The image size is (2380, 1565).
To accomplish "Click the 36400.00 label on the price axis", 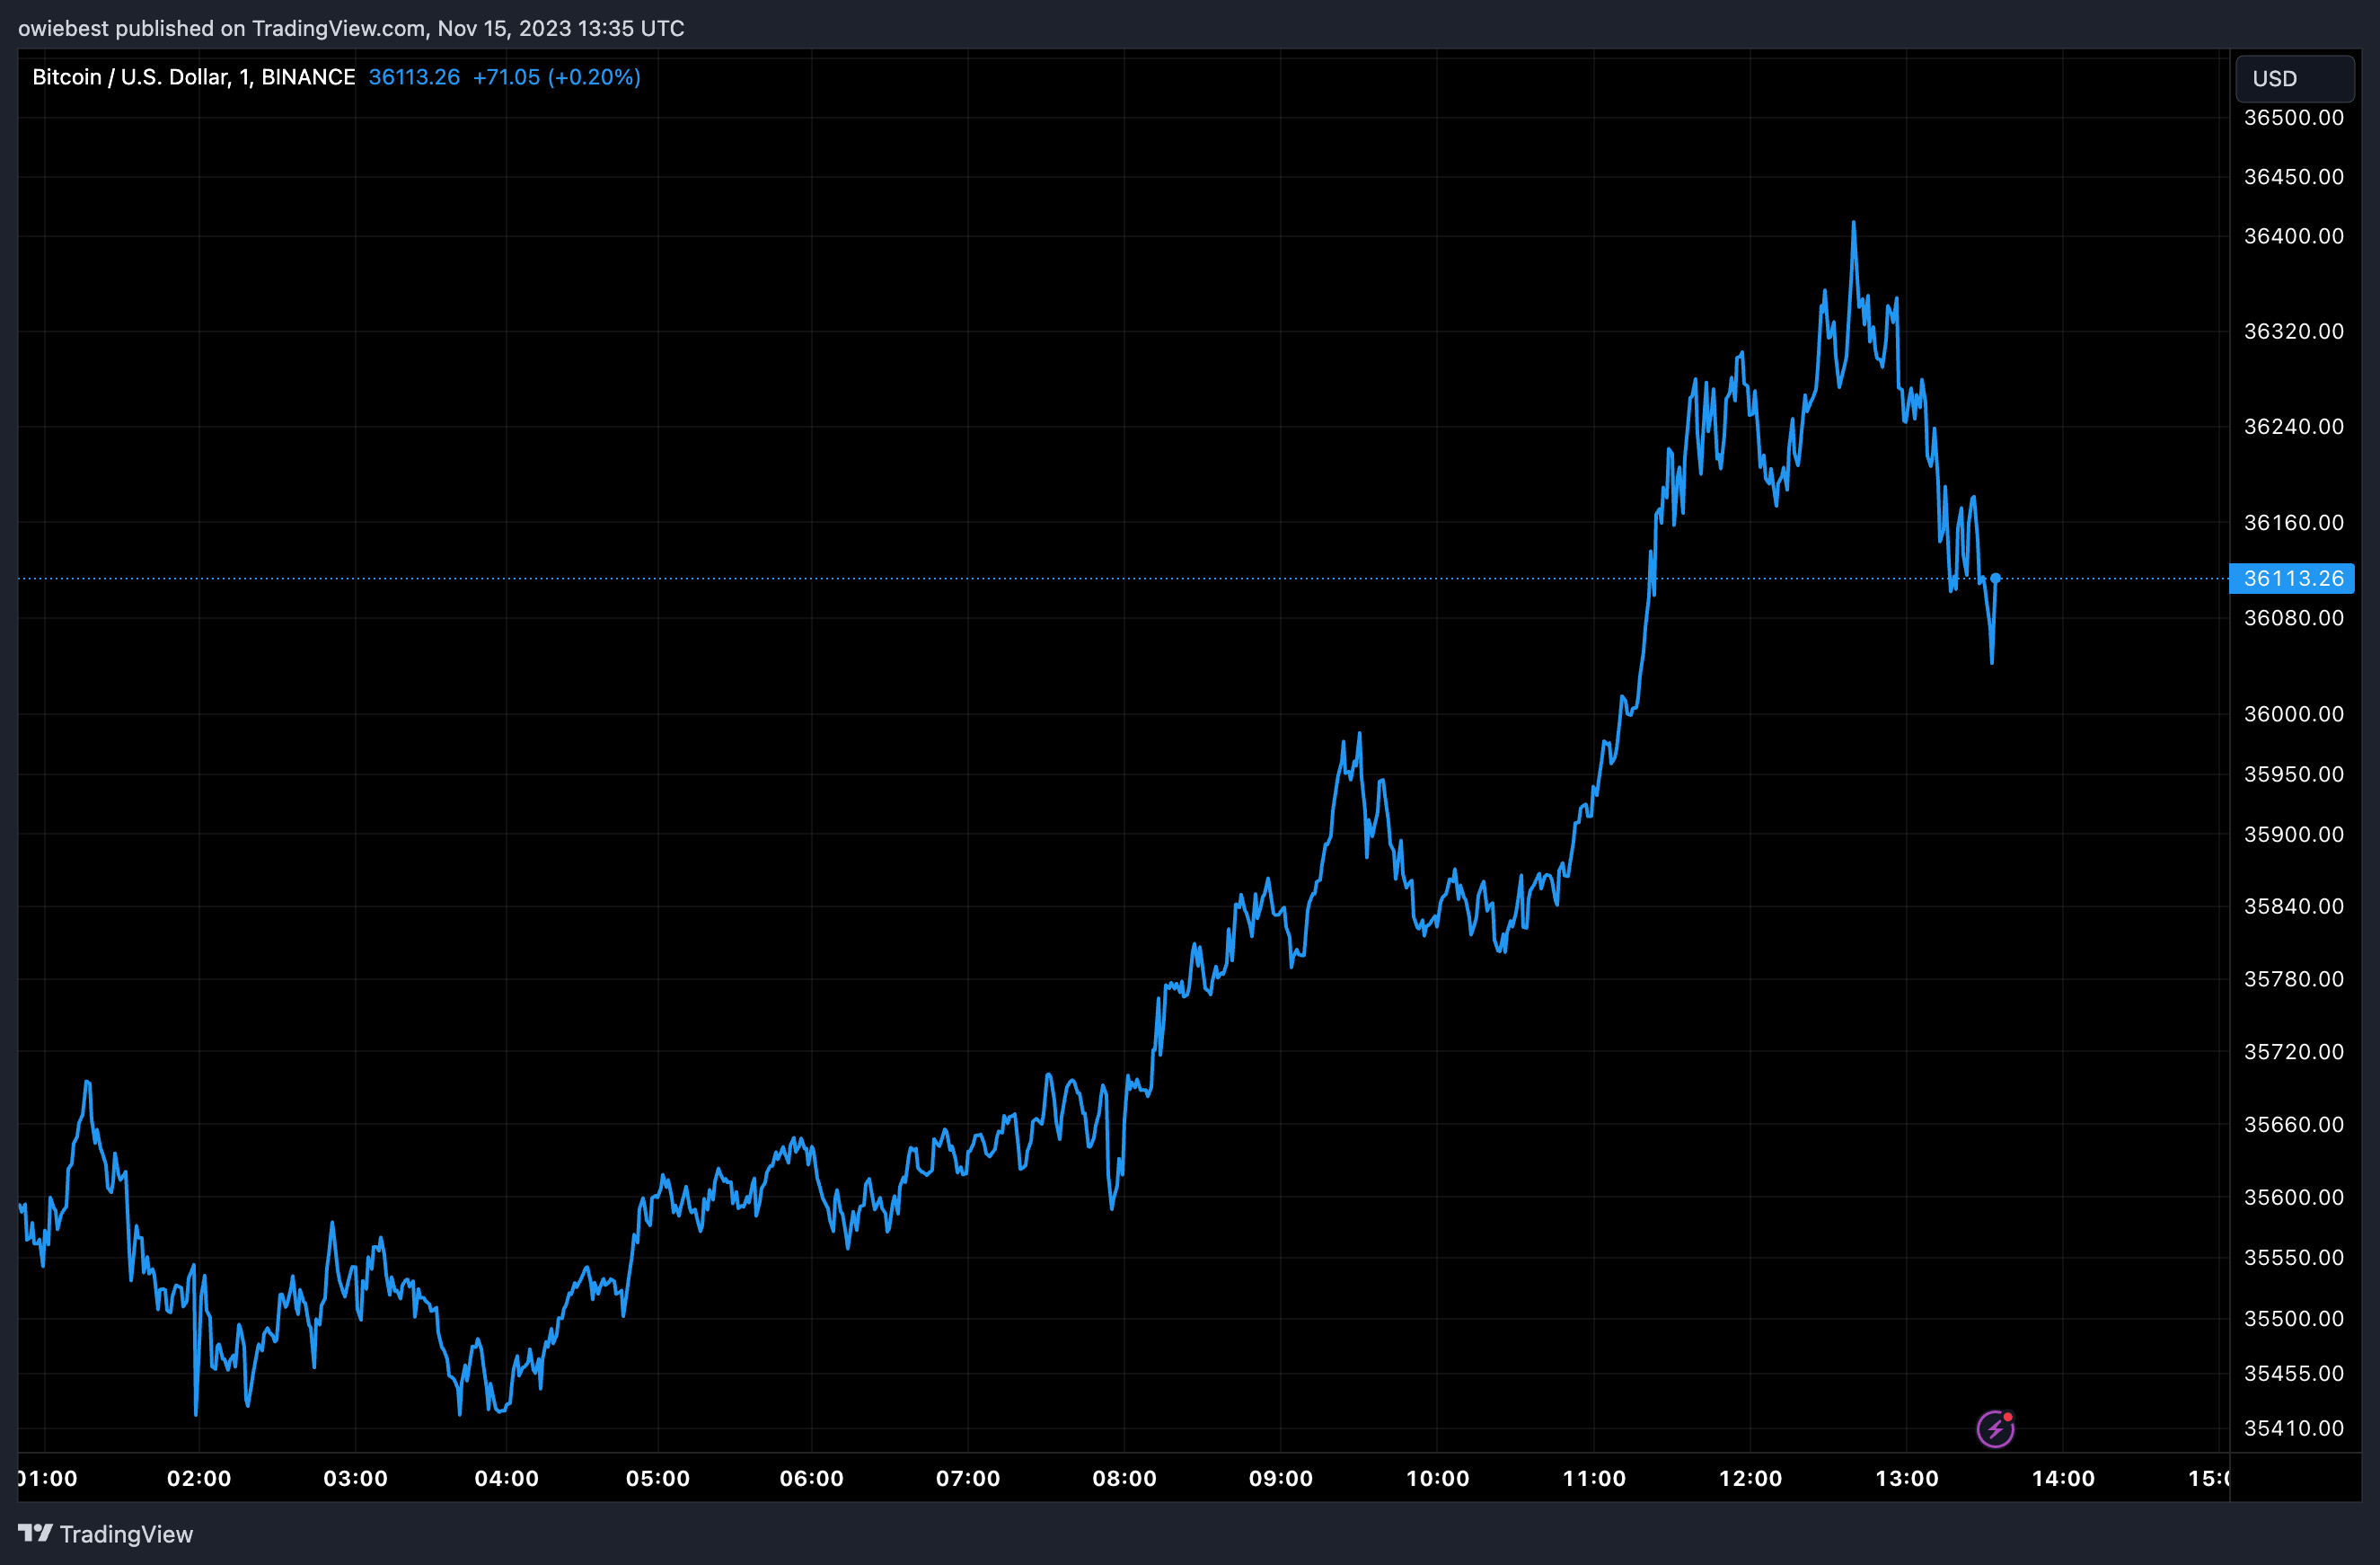I will [2293, 236].
